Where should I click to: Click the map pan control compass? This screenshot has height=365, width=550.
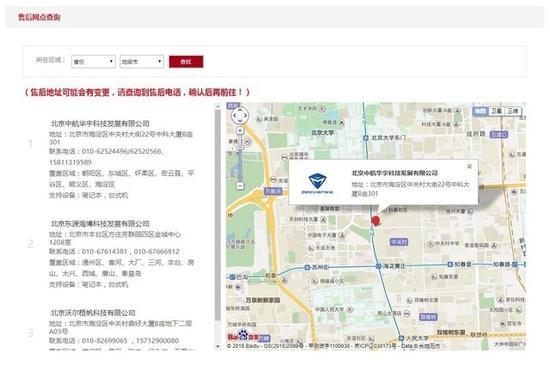click(x=240, y=115)
